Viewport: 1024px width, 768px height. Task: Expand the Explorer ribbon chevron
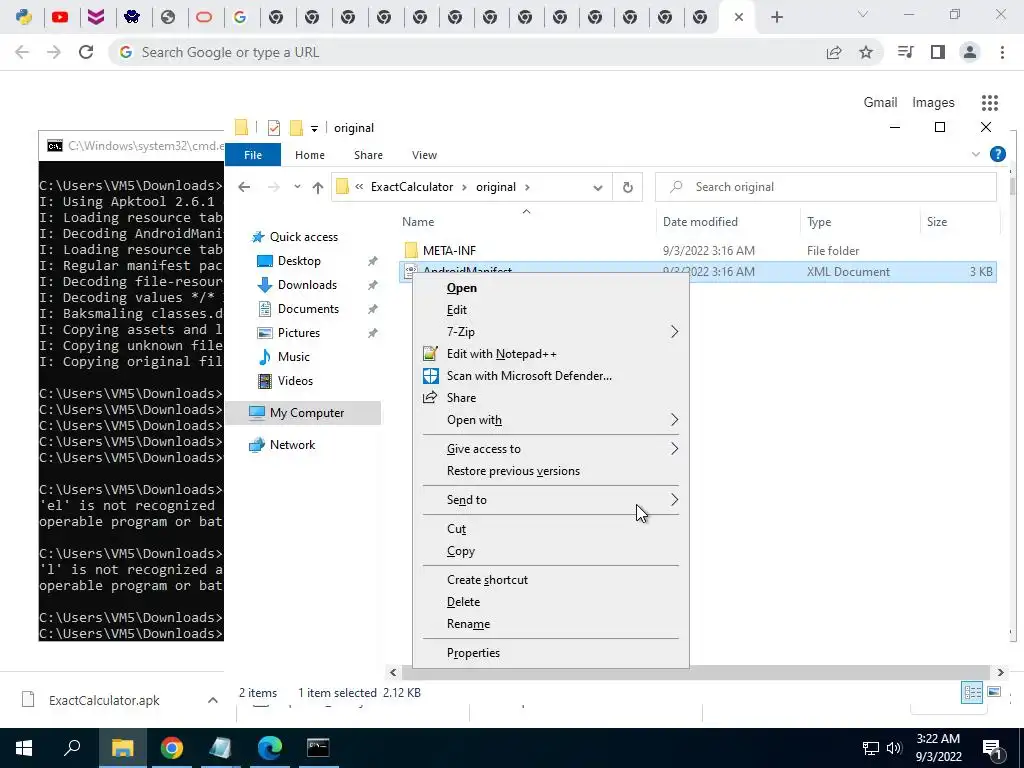pyautogui.click(x=976, y=154)
